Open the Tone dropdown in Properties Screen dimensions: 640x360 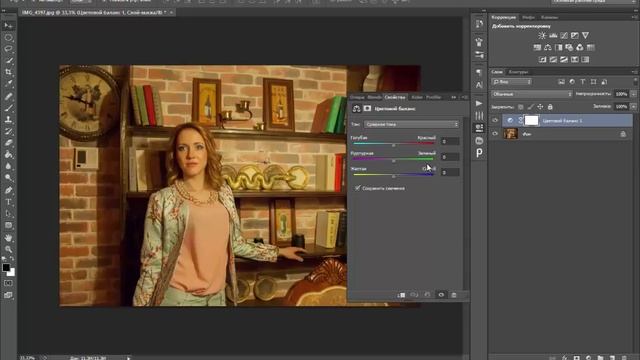point(411,124)
